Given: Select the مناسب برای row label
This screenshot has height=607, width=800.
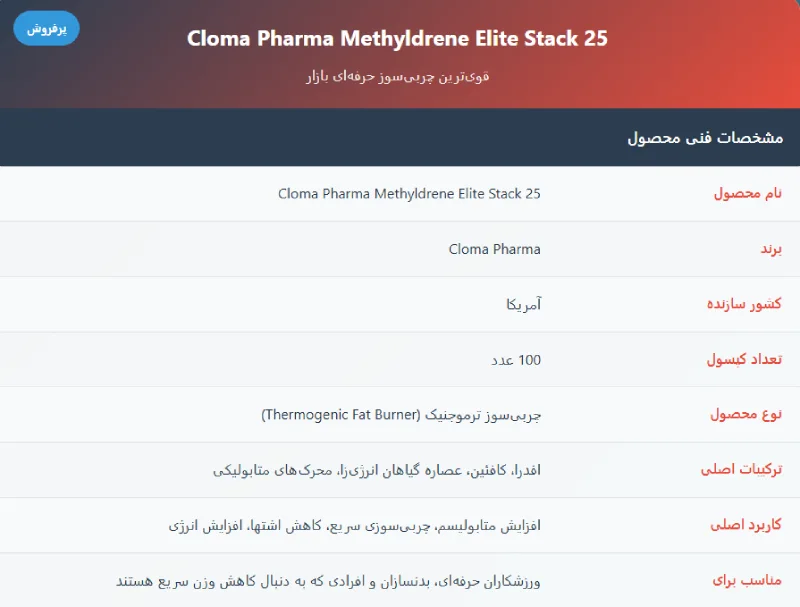Looking at the screenshot, I should (x=747, y=580).
